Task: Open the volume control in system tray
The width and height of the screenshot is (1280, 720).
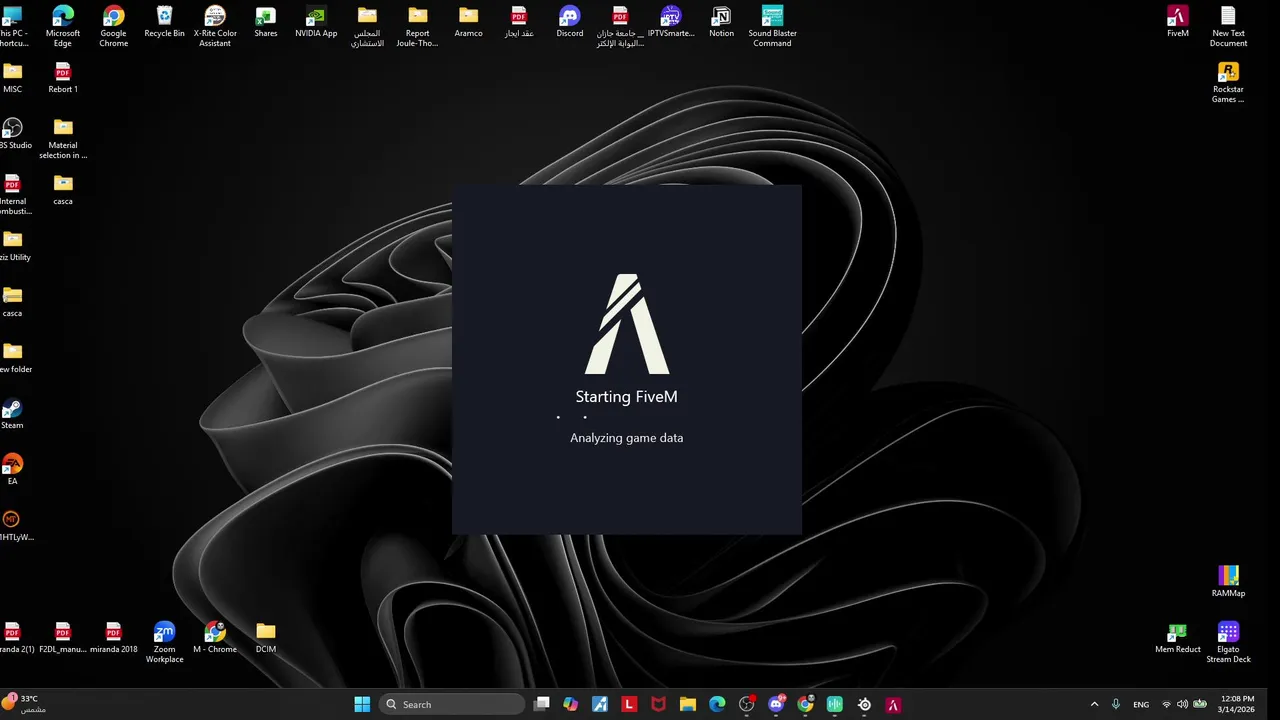Action: tap(1183, 704)
